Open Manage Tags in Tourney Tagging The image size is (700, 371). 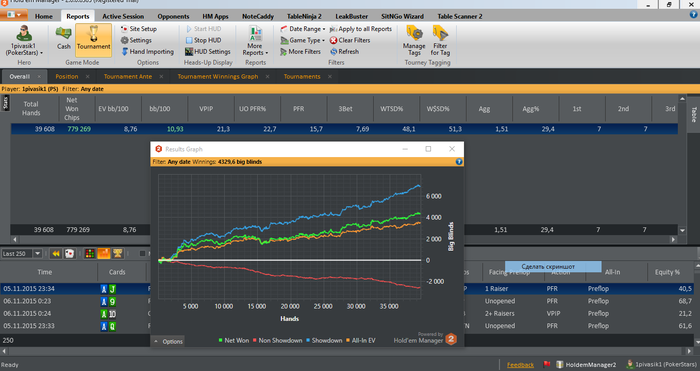click(x=414, y=40)
